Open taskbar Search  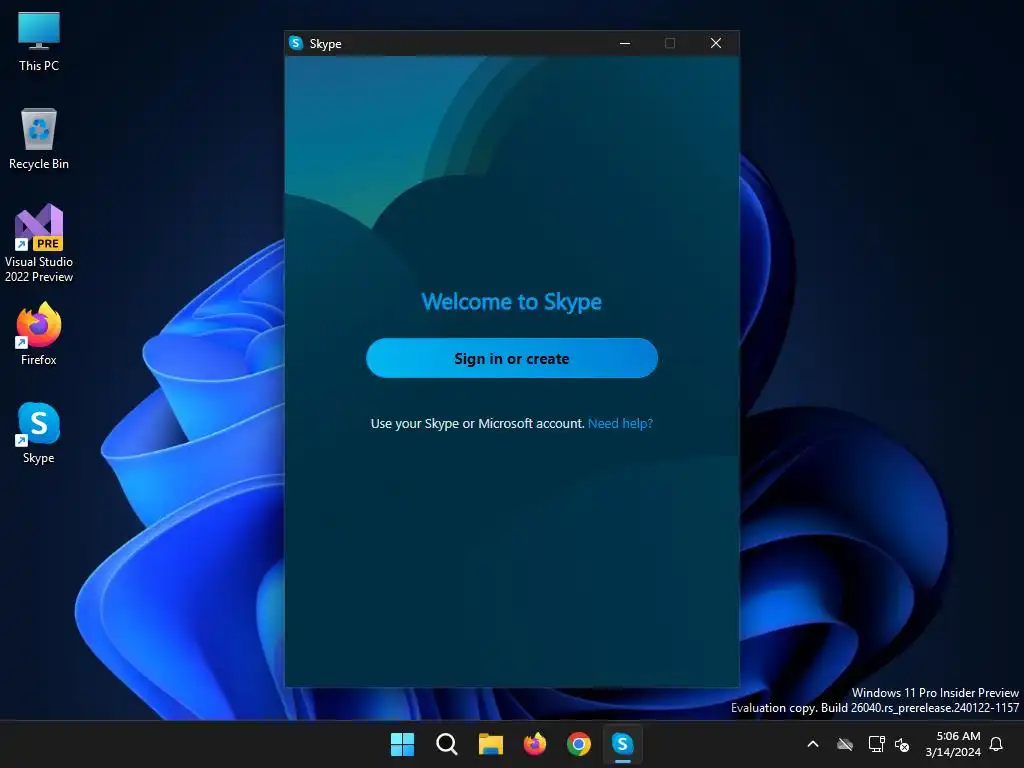click(447, 744)
